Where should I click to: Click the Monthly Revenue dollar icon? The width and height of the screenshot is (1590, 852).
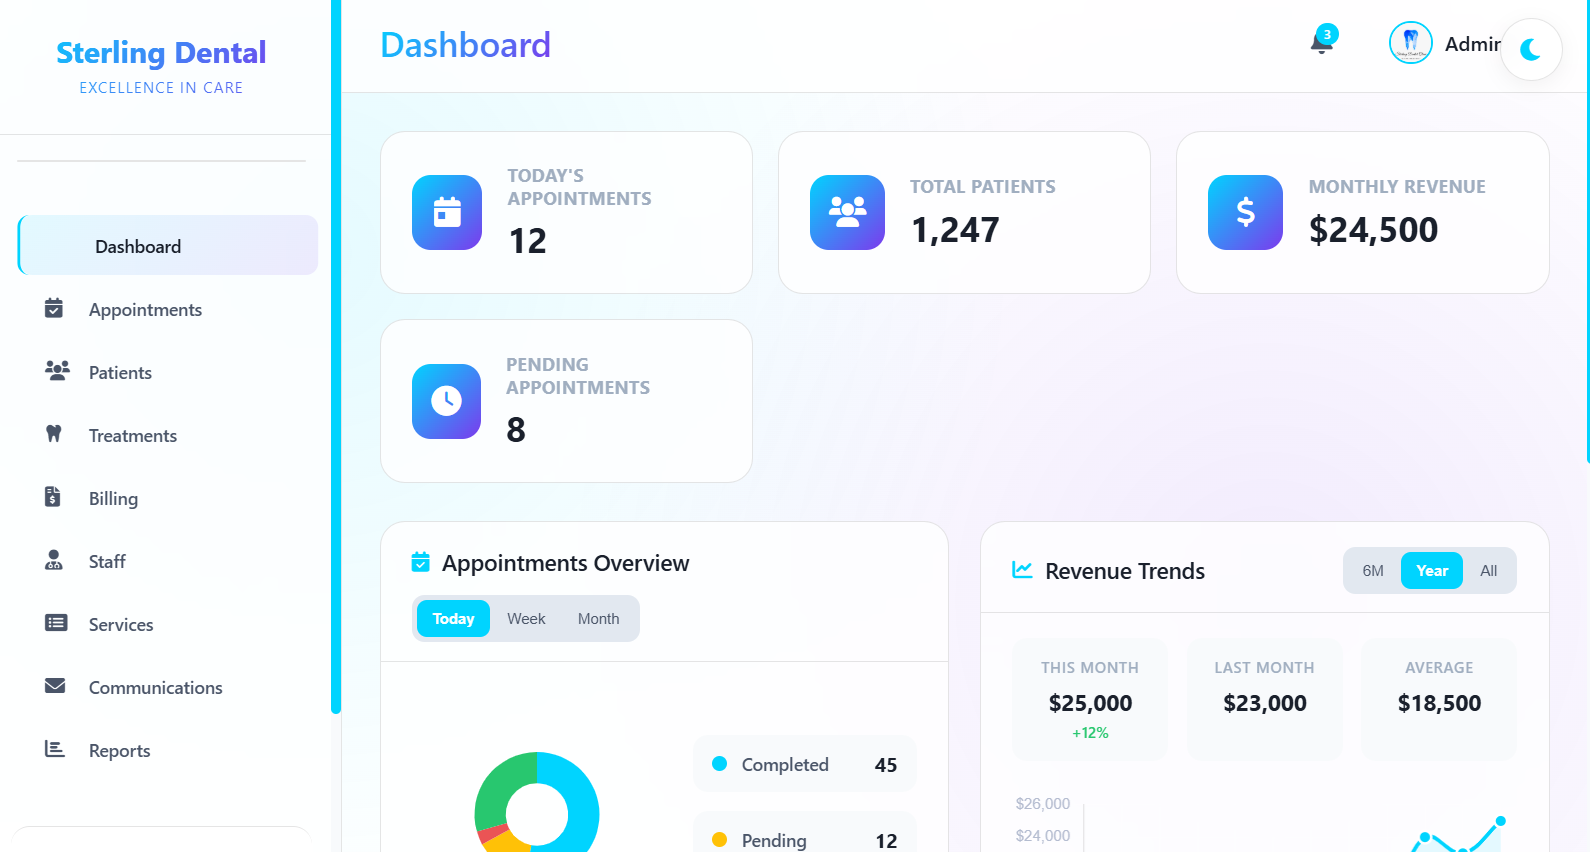pyautogui.click(x=1245, y=212)
